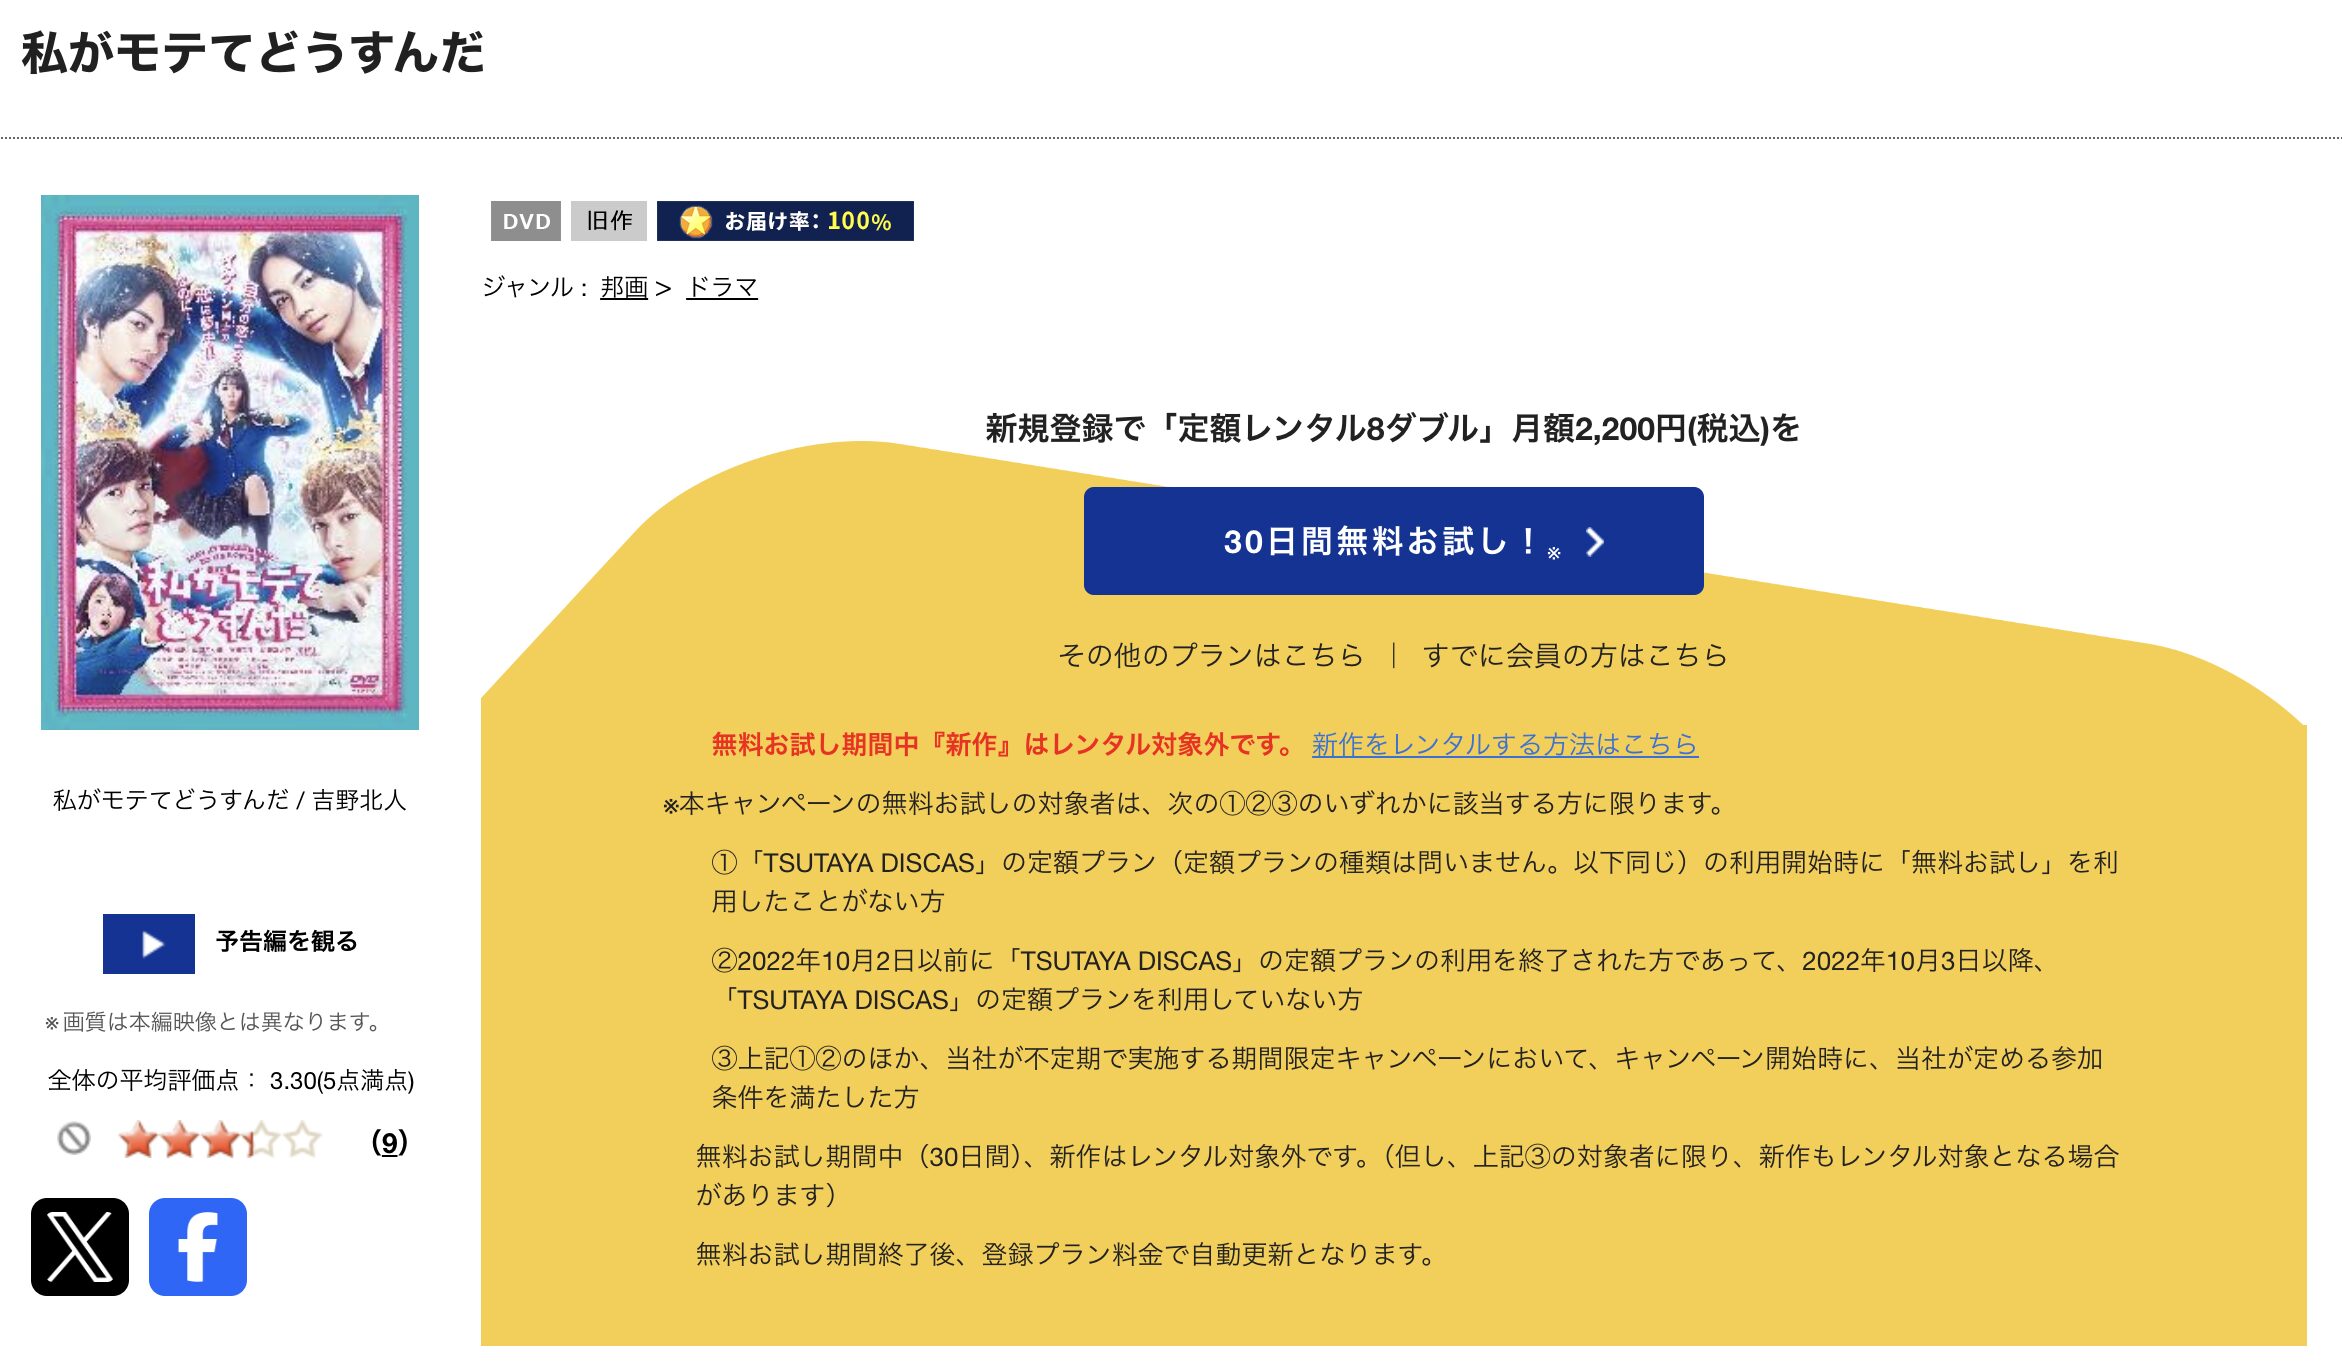2342x1368 pixels.
Task: Click the page title 私がモテてどうすんだ
Action: point(253,52)
